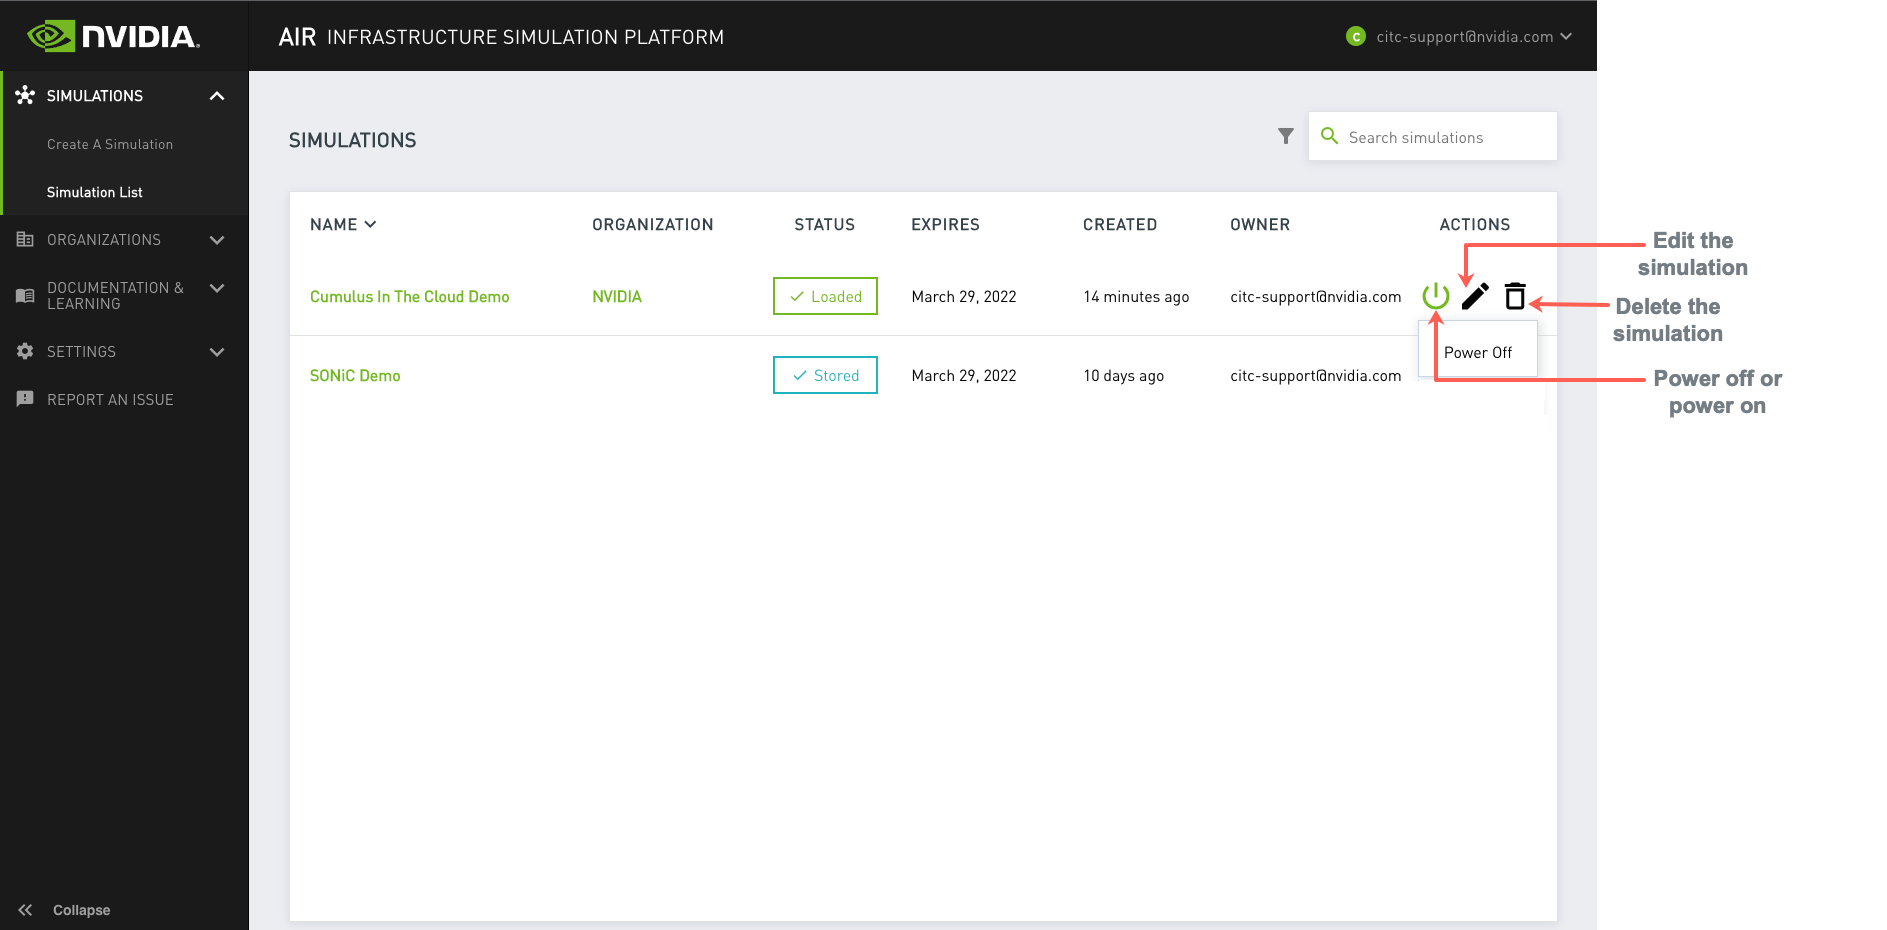1887x930 pixels.
Task: Open Report An Issue
Action: tap(110, 400)
